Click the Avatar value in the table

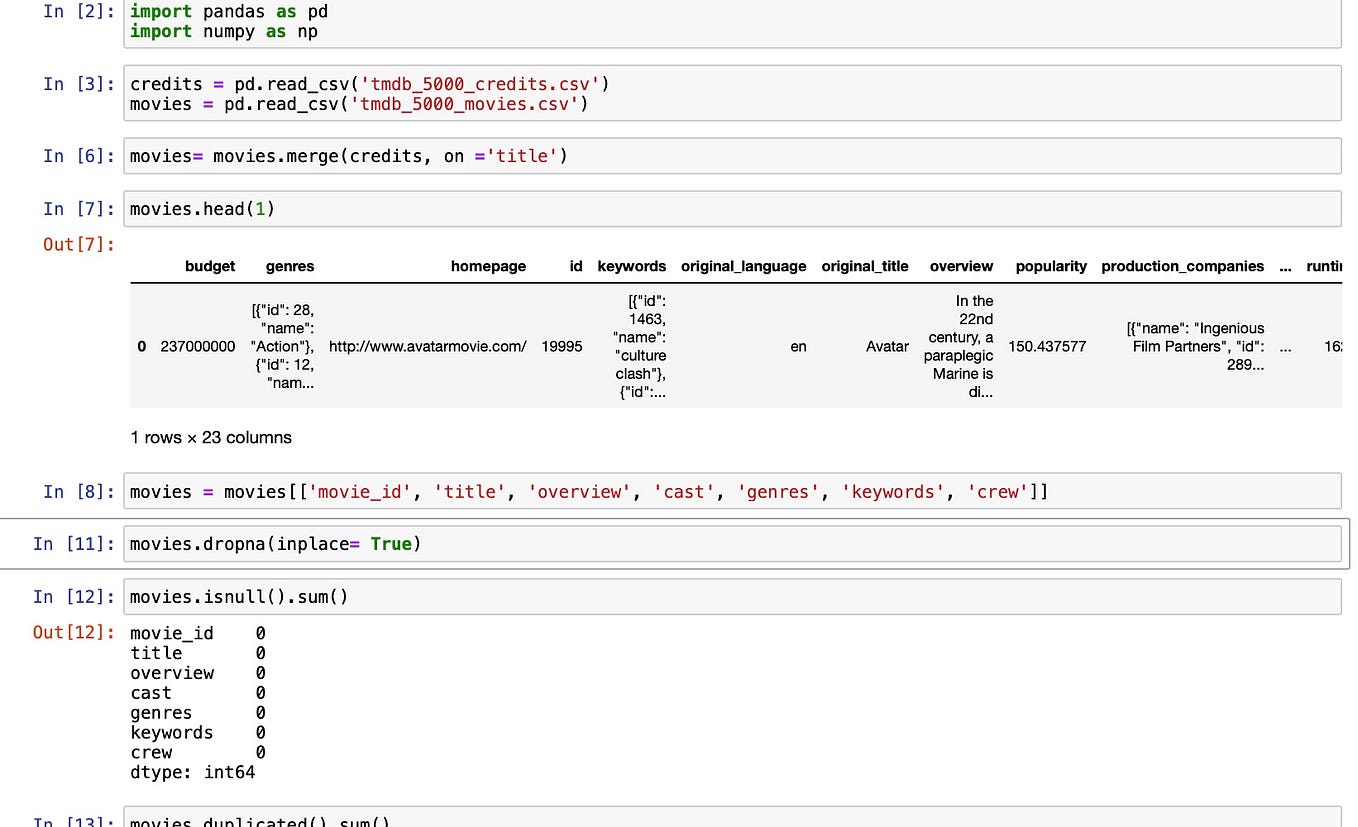coord(887,346)
